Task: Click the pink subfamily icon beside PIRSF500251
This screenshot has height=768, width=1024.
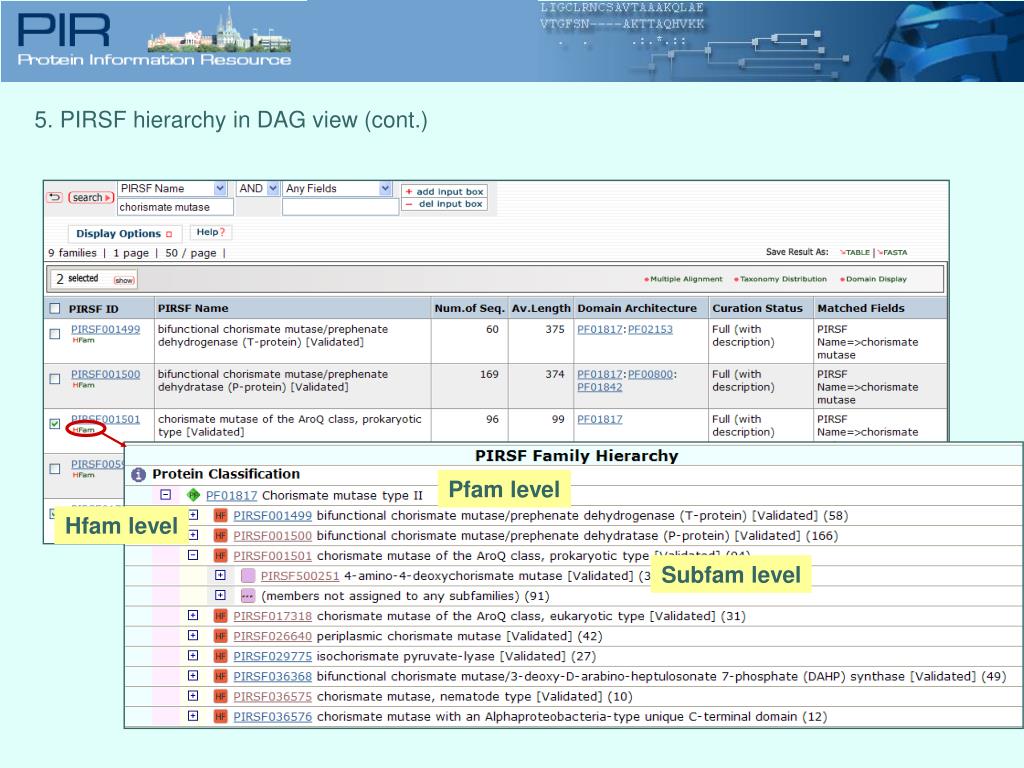Action: pyautogui.click(x=248, y=576)
